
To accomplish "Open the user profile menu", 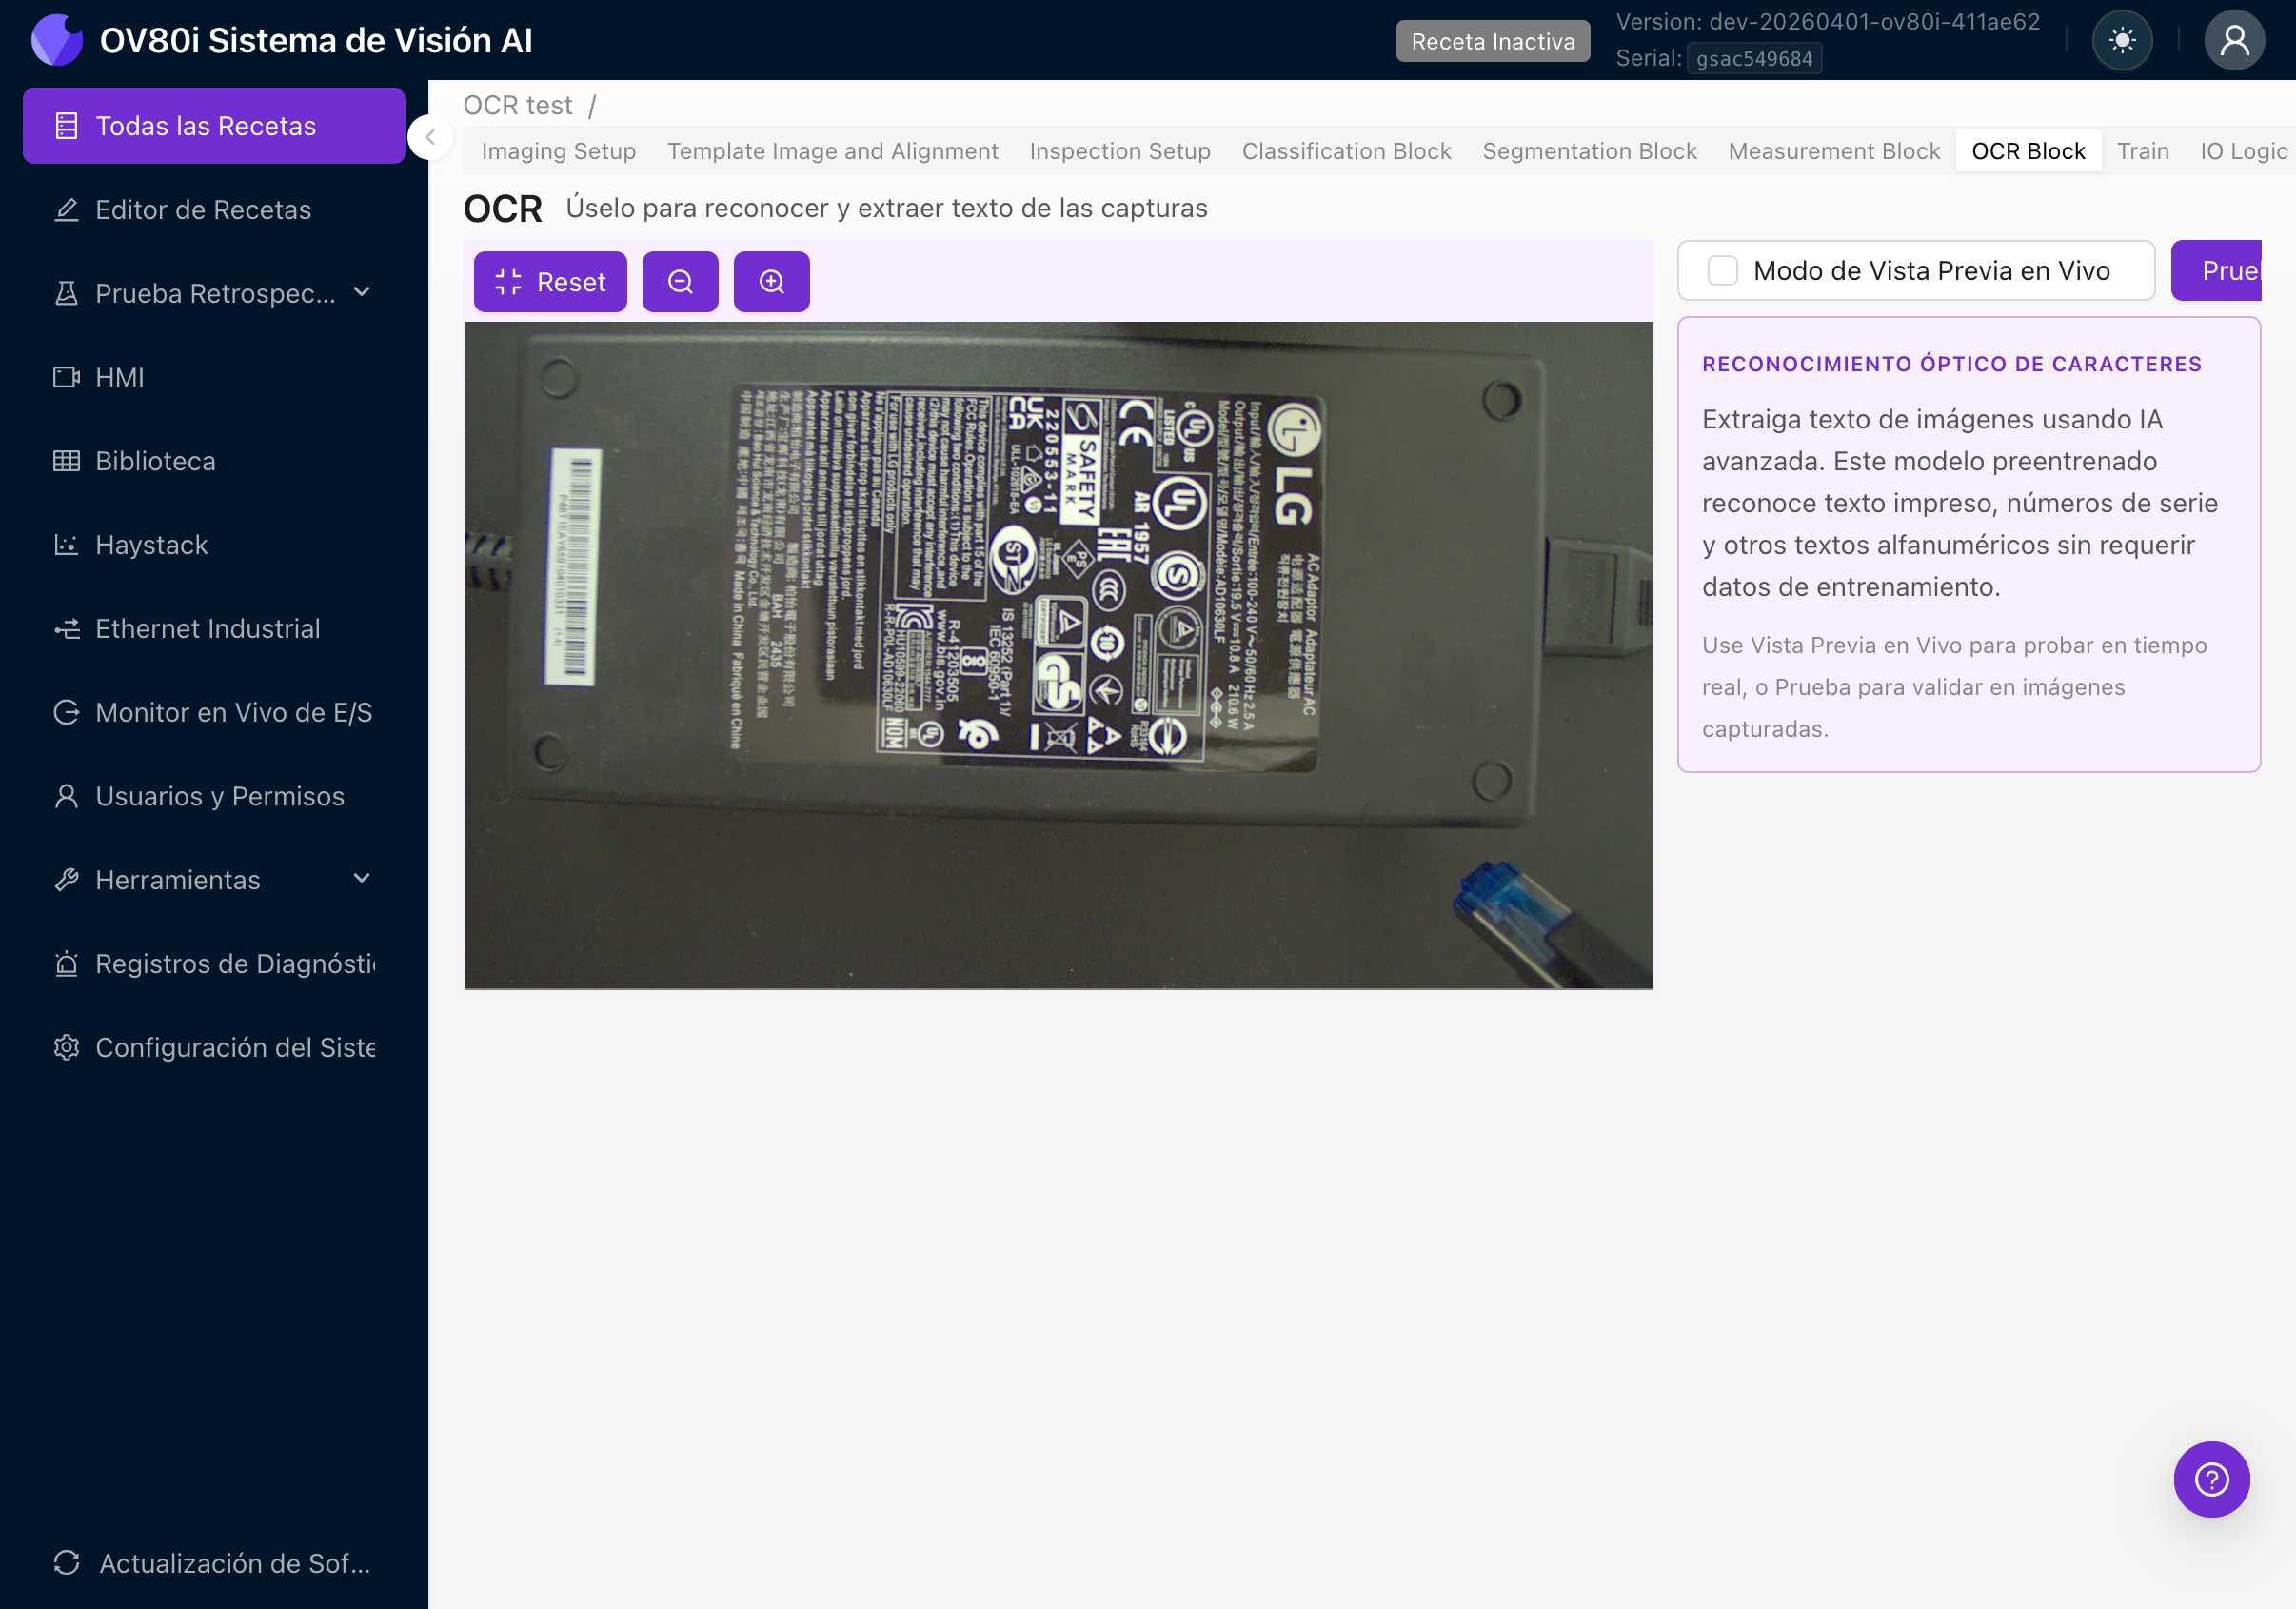I will (2235, 40).
